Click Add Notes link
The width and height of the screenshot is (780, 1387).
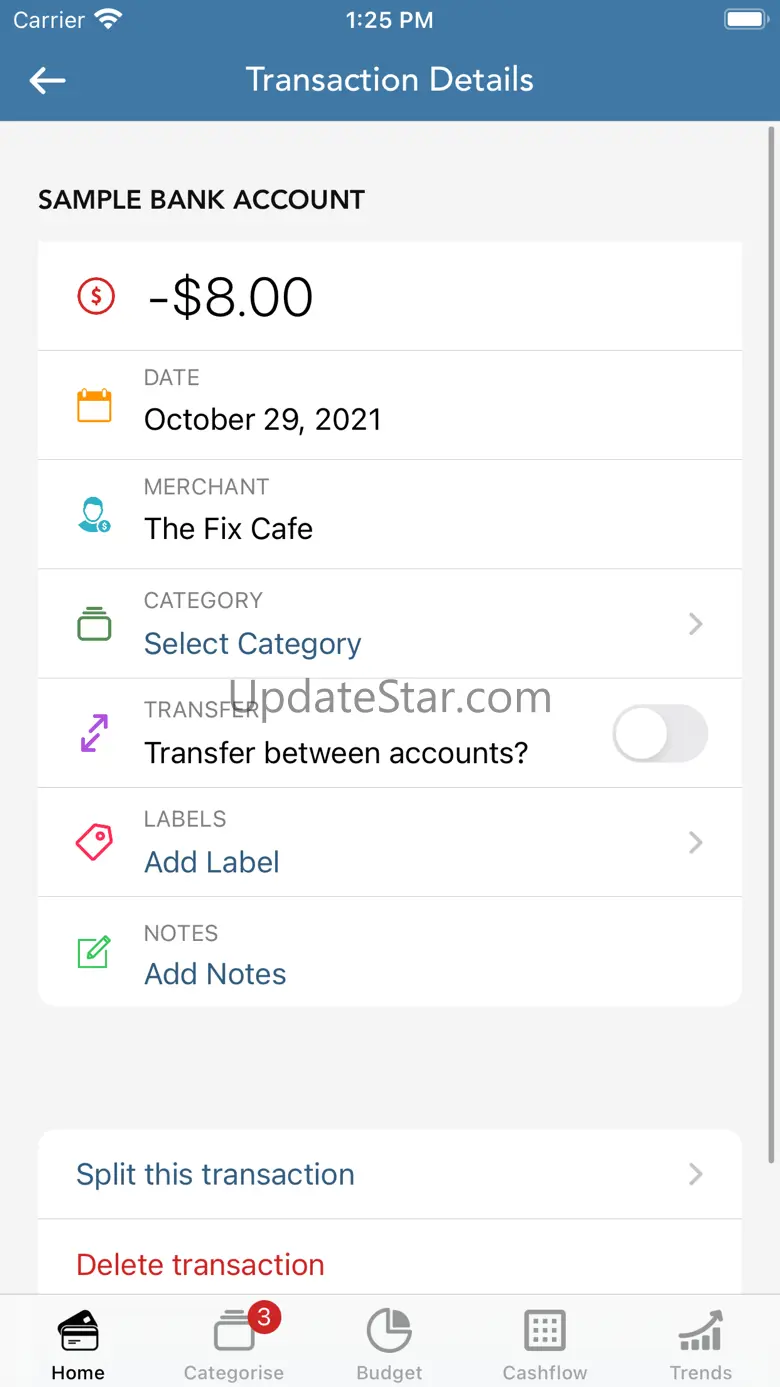[215, 974]
